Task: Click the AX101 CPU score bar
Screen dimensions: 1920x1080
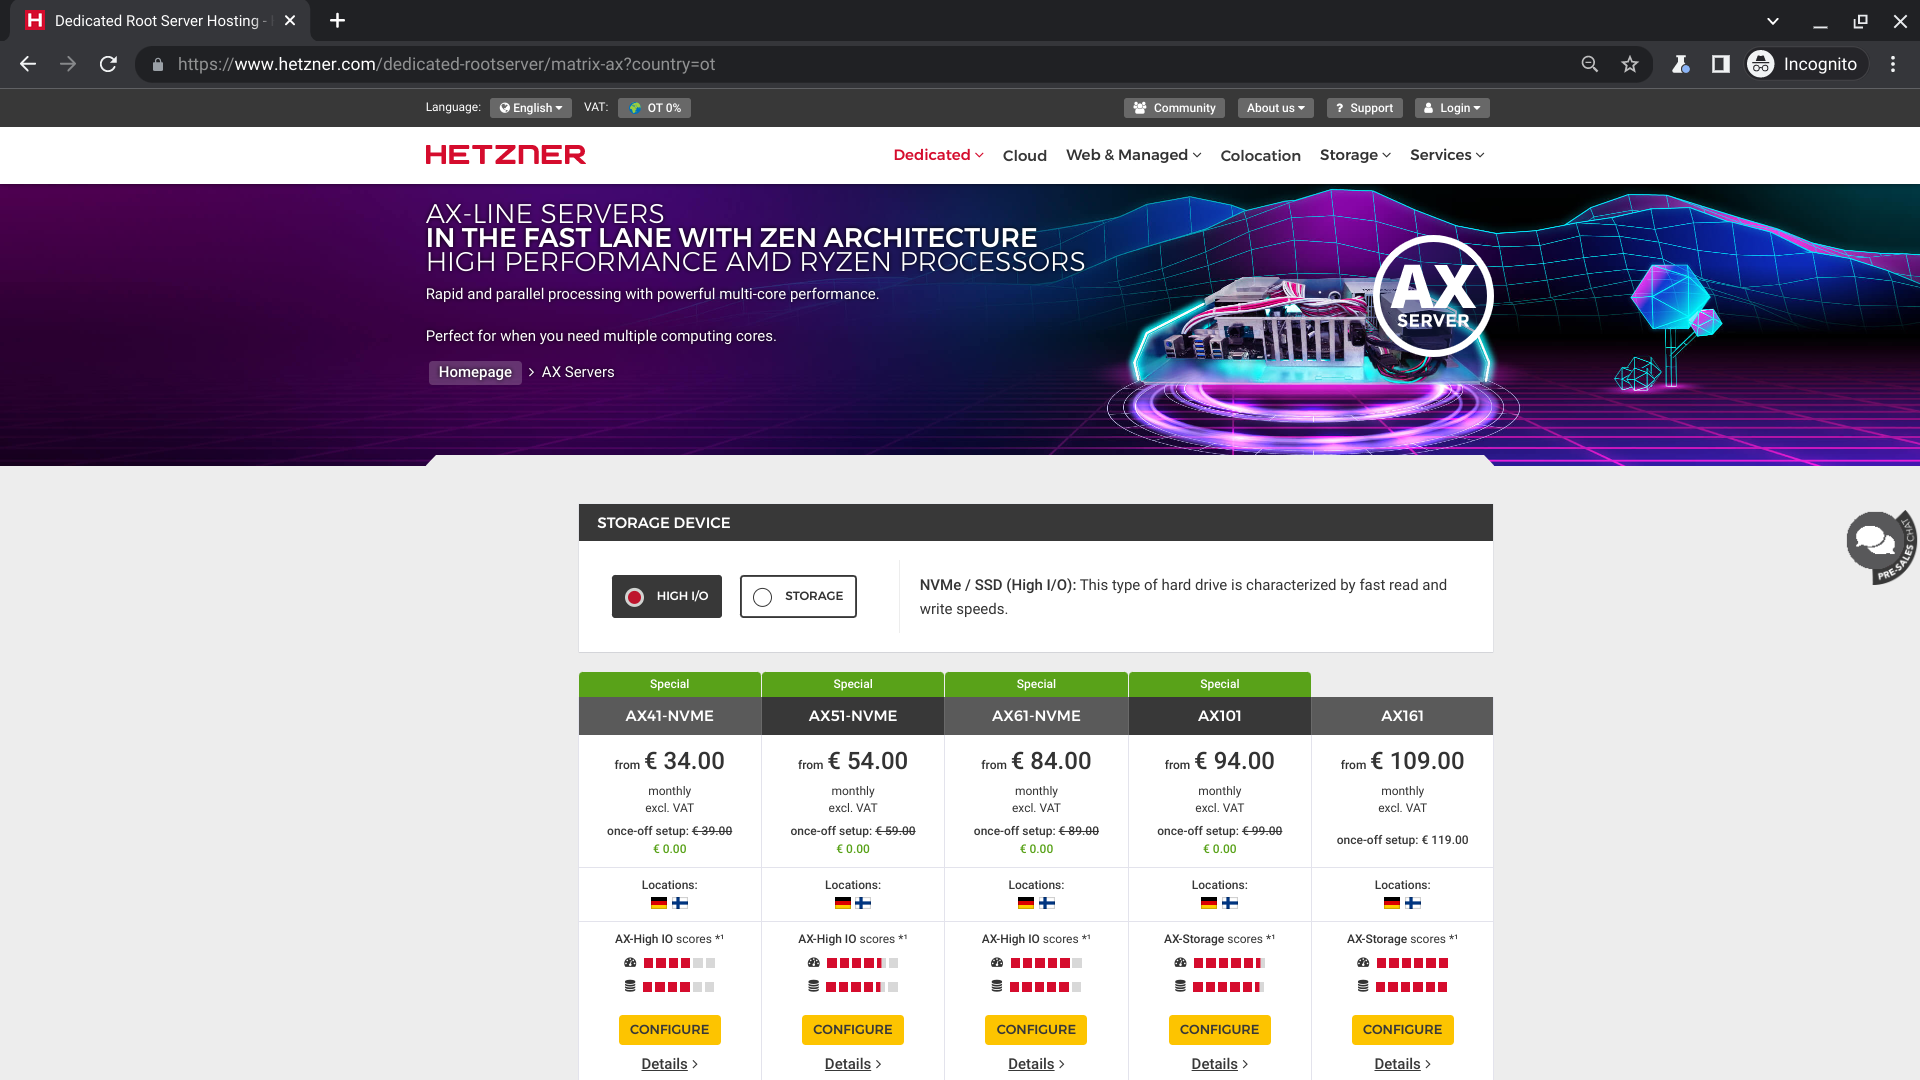Action: 1229,963
